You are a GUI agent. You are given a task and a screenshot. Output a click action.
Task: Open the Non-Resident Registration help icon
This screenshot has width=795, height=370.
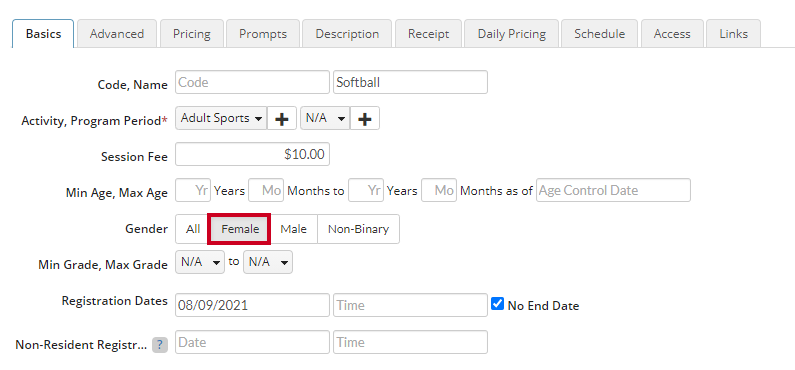pos(160,345)
